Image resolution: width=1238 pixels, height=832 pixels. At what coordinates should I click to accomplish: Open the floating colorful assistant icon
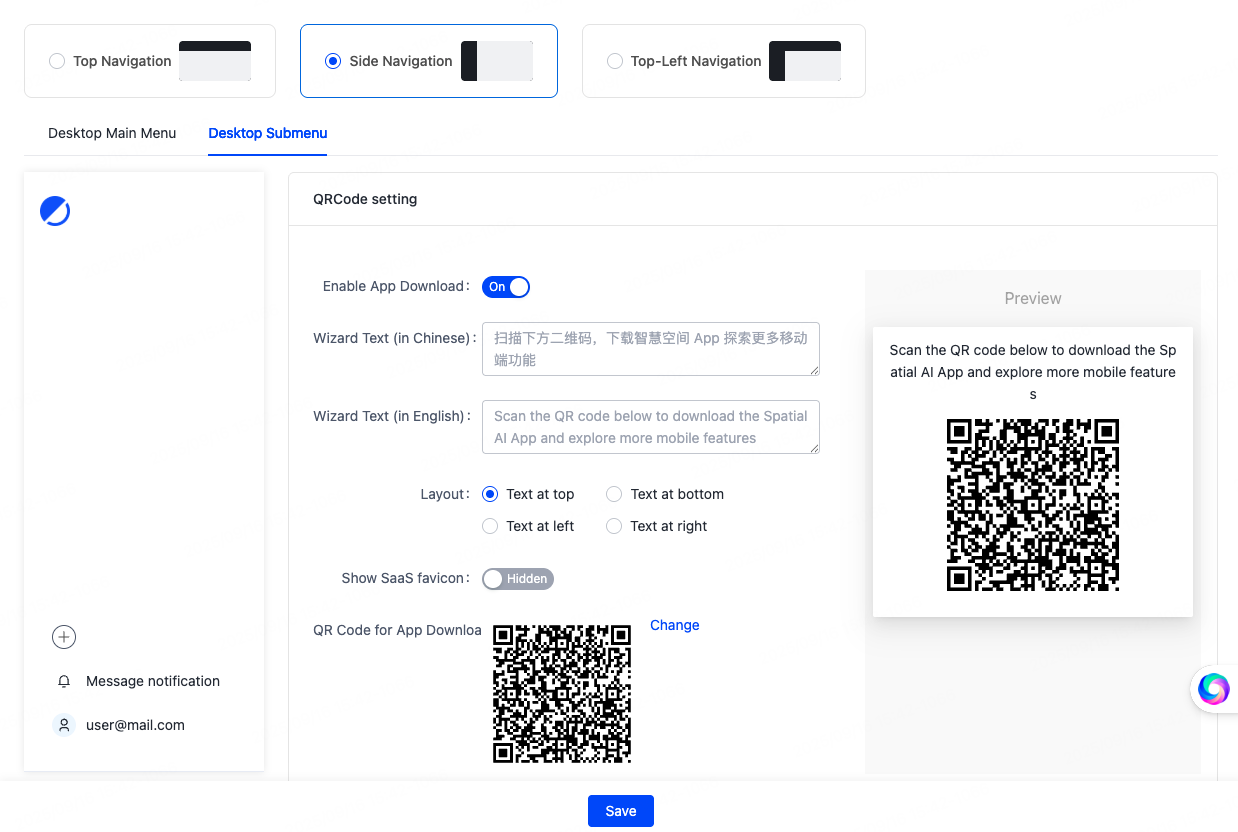click(1213, 688)
